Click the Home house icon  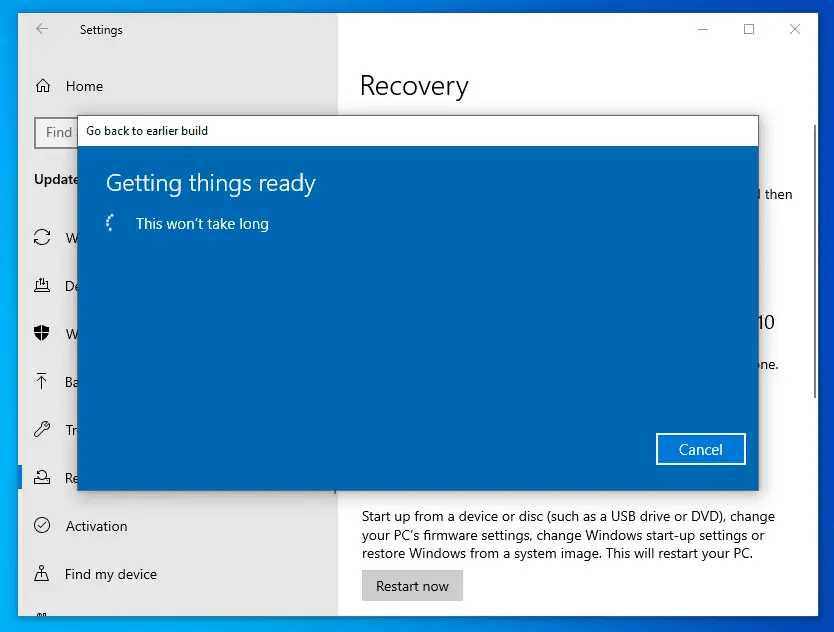point(42,86)
